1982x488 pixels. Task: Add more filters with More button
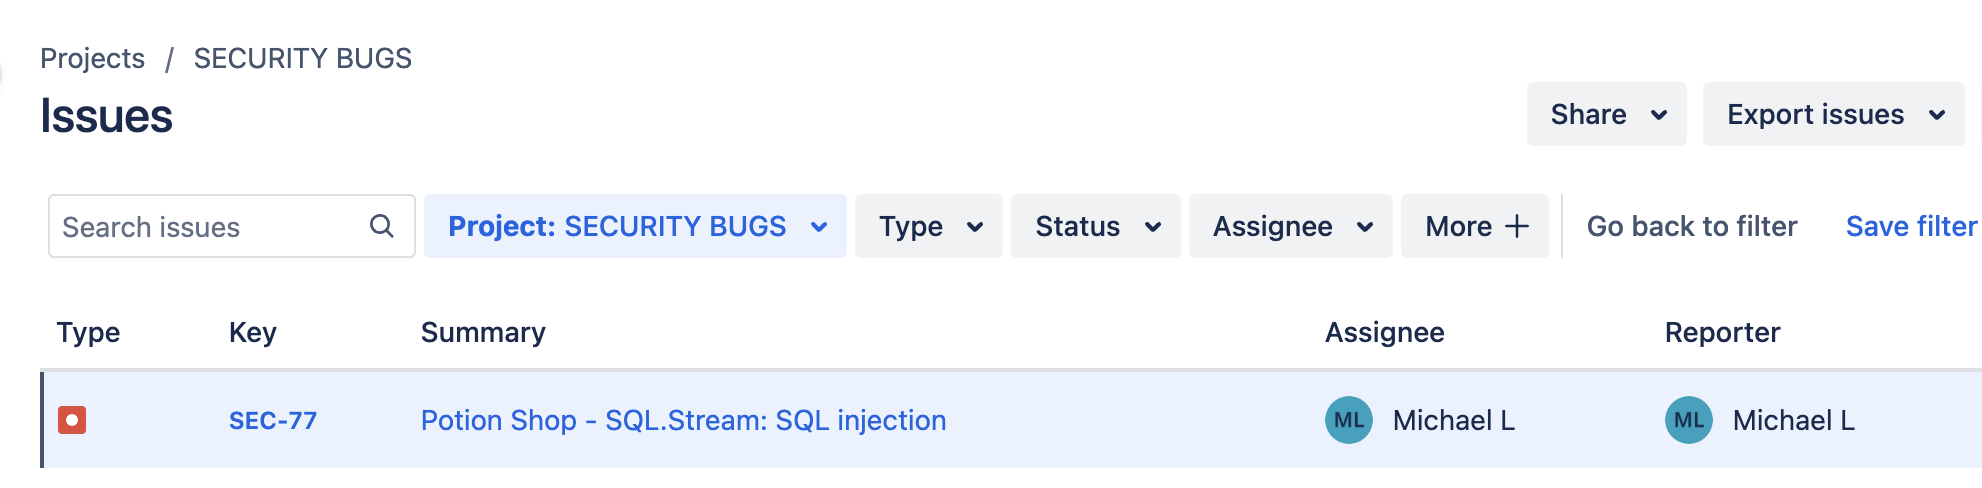click(x=1474, y=226)
